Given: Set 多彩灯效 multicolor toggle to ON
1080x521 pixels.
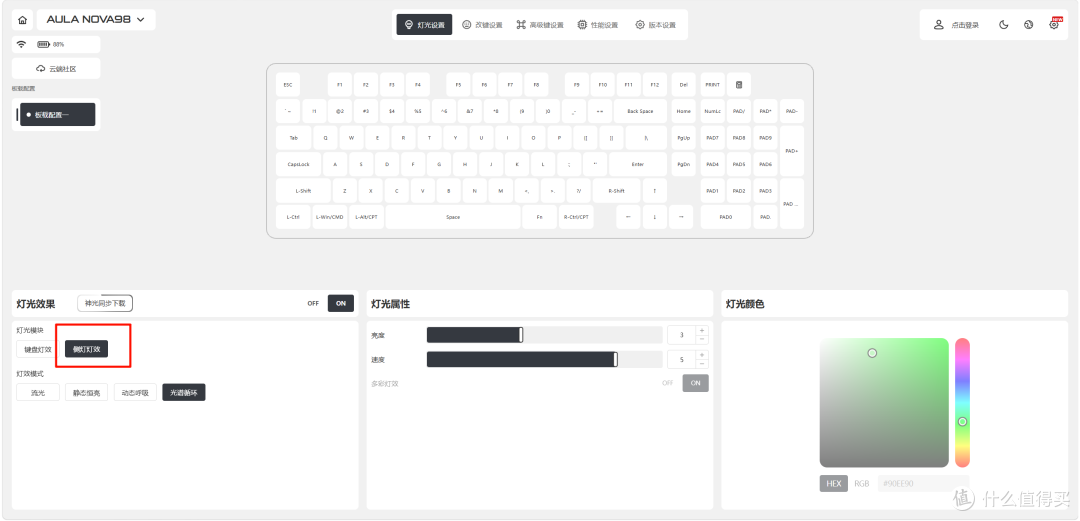Looking at the screenshot, I should tap(696, 383).
